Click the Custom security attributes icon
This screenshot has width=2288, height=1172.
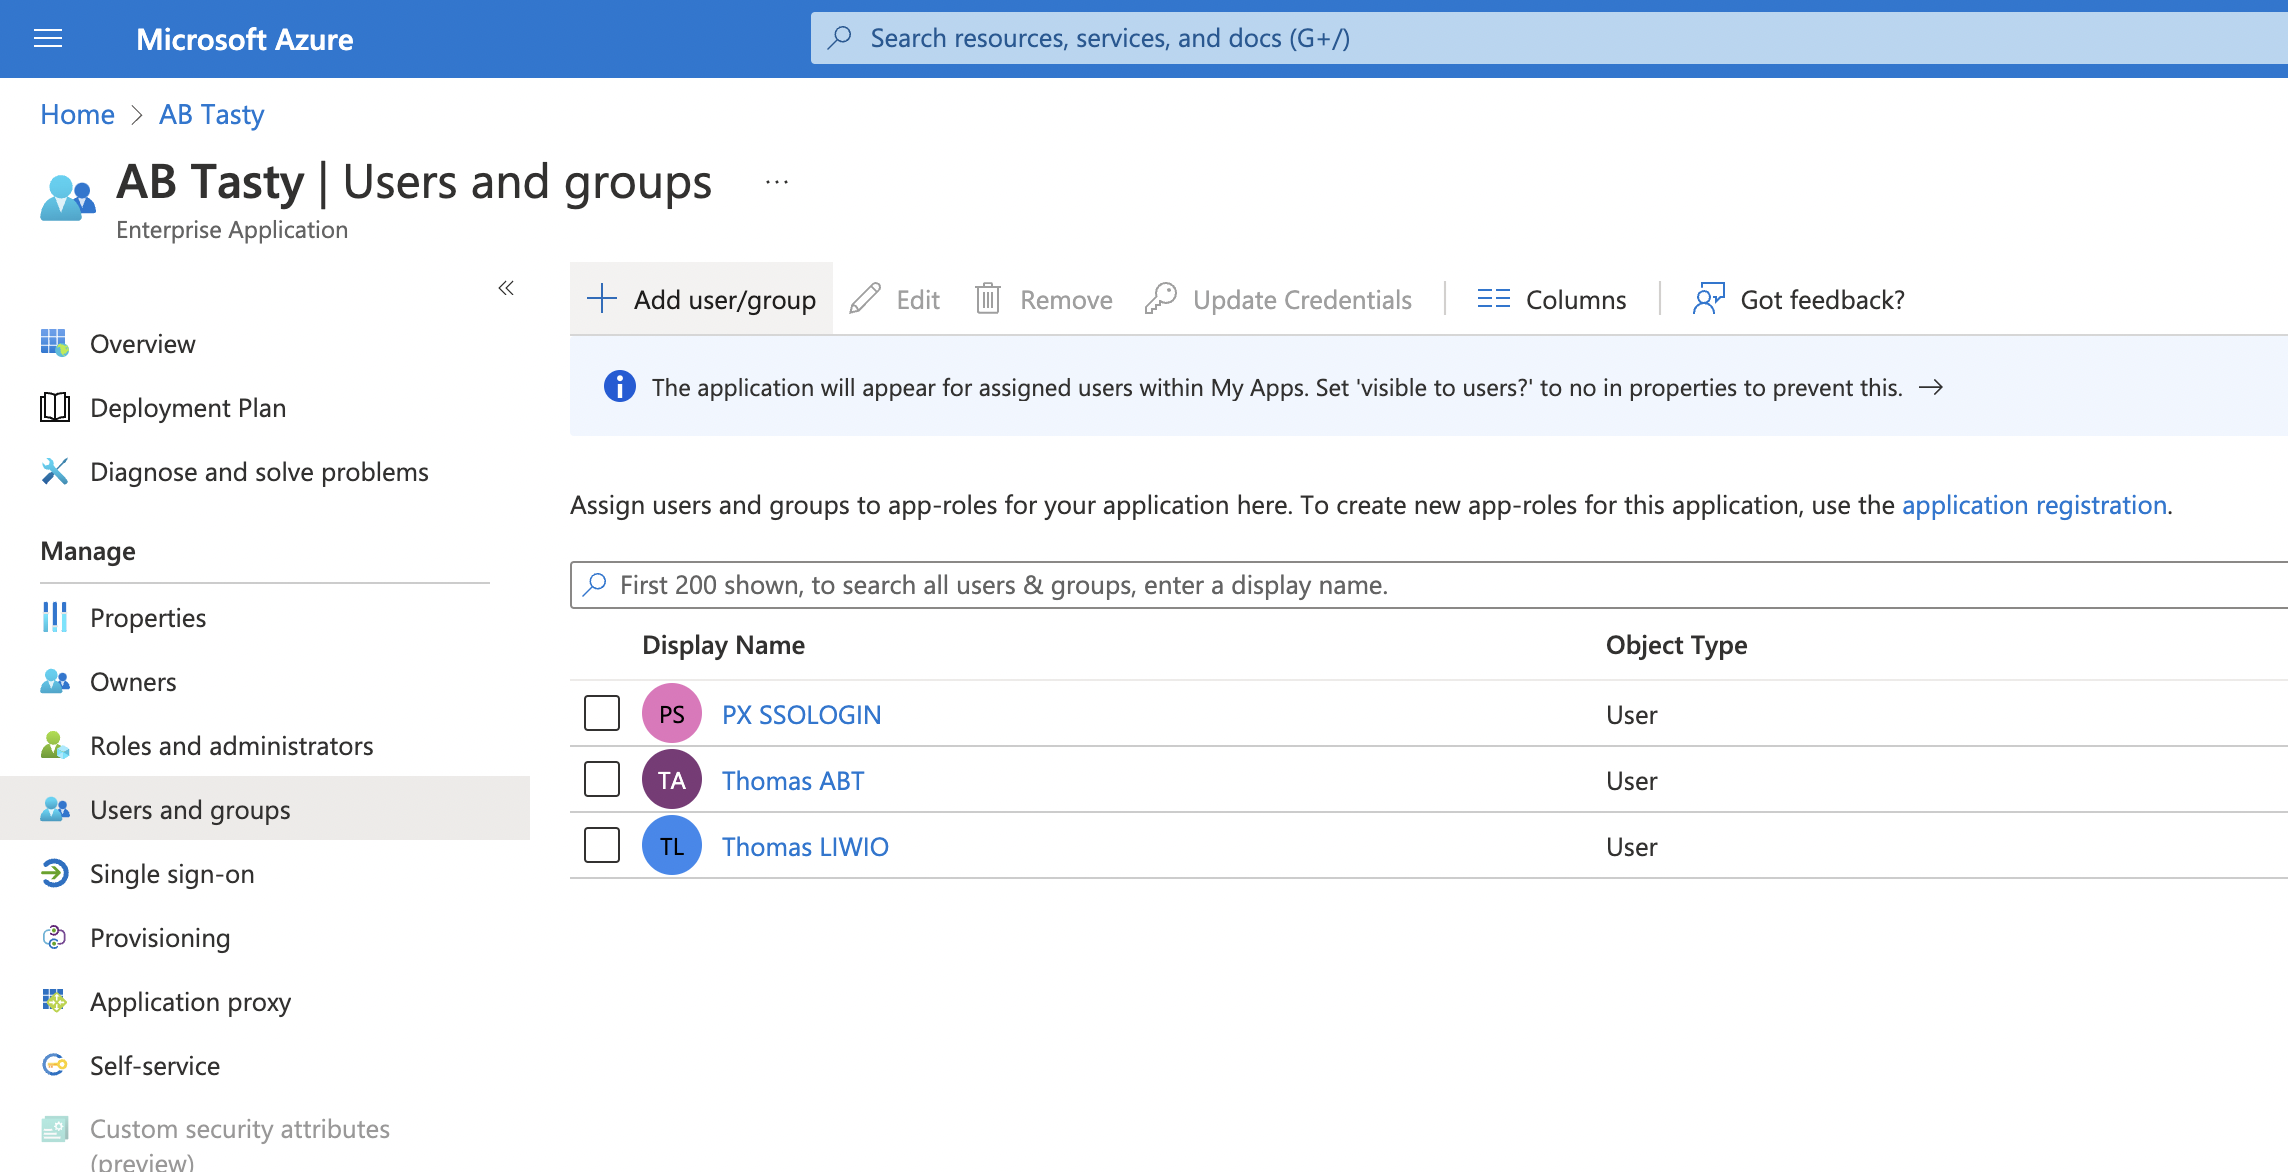click(x=55, y=1129)
